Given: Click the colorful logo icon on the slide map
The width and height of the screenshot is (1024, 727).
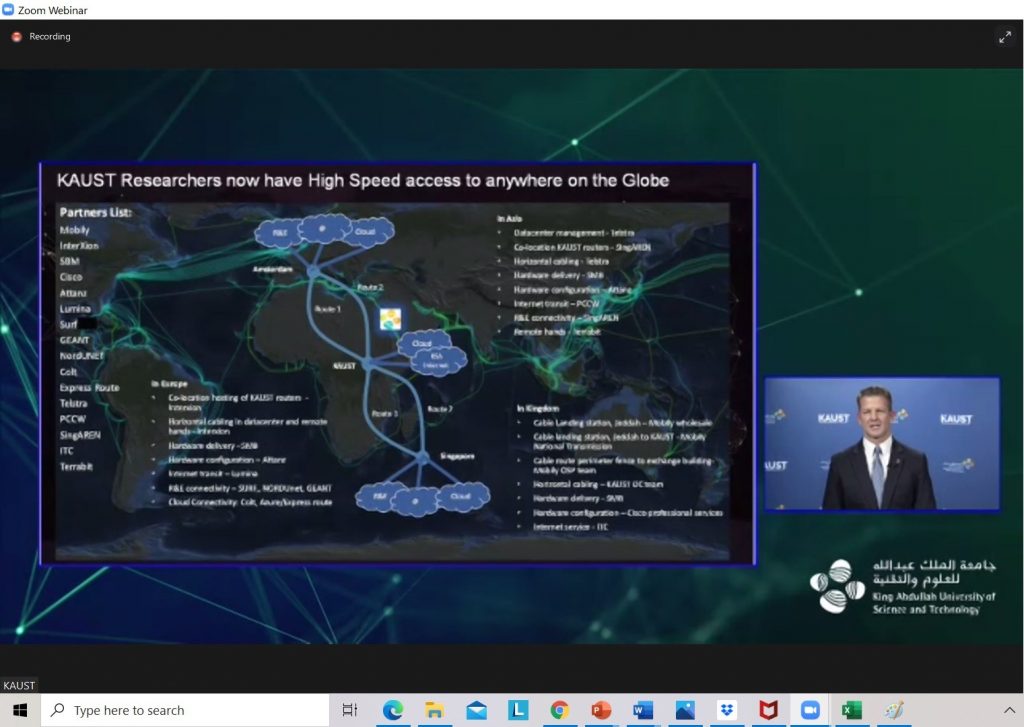Looking at the screenshot, I should click(x=391, y=319).
